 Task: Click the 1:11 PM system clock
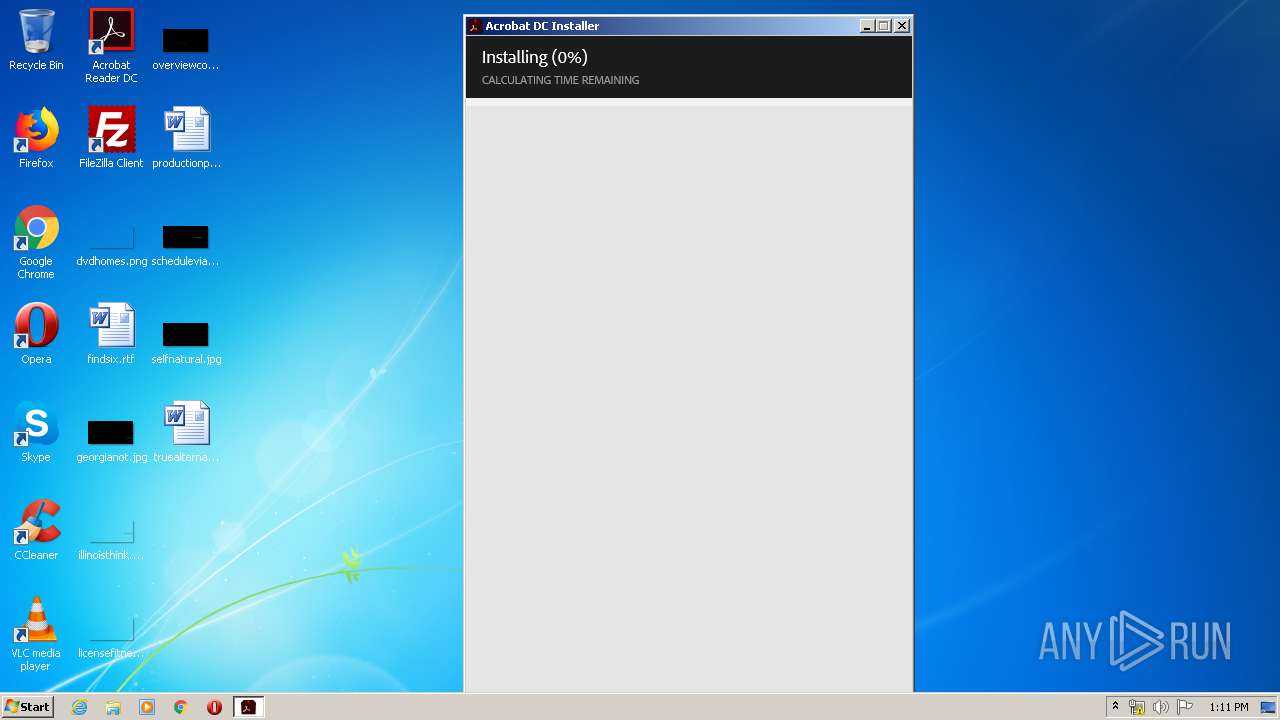click(x=1228, y=707)
